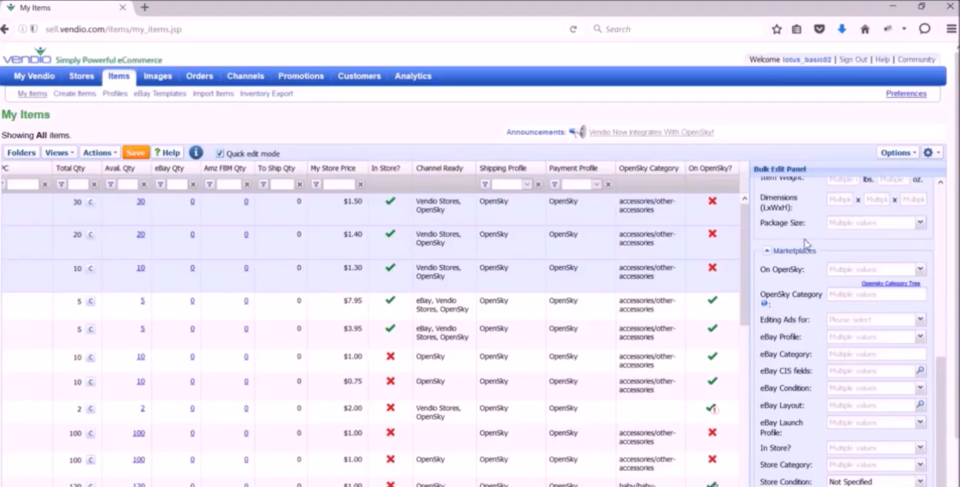Click the OpenSky Category input field
This screenshot has width=960, height=487.
[x=875, y=295]
